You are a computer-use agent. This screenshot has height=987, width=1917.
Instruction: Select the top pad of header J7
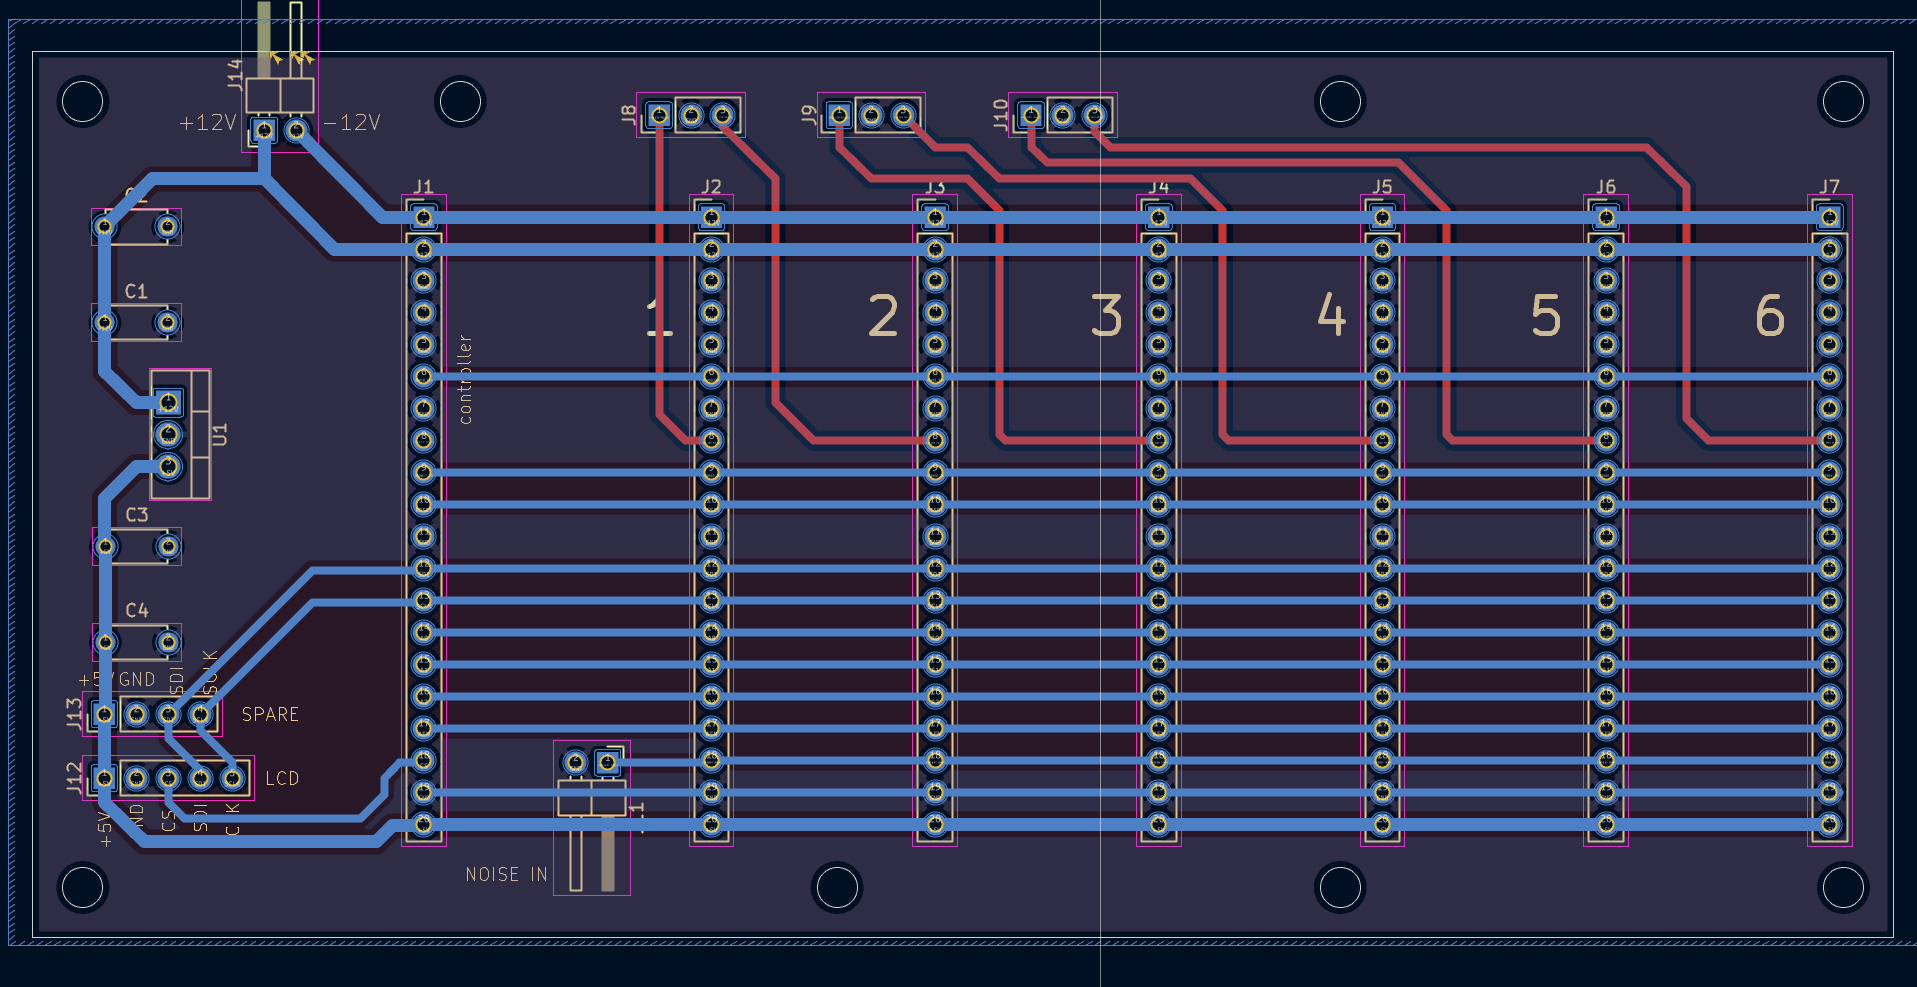[1830, 216]
